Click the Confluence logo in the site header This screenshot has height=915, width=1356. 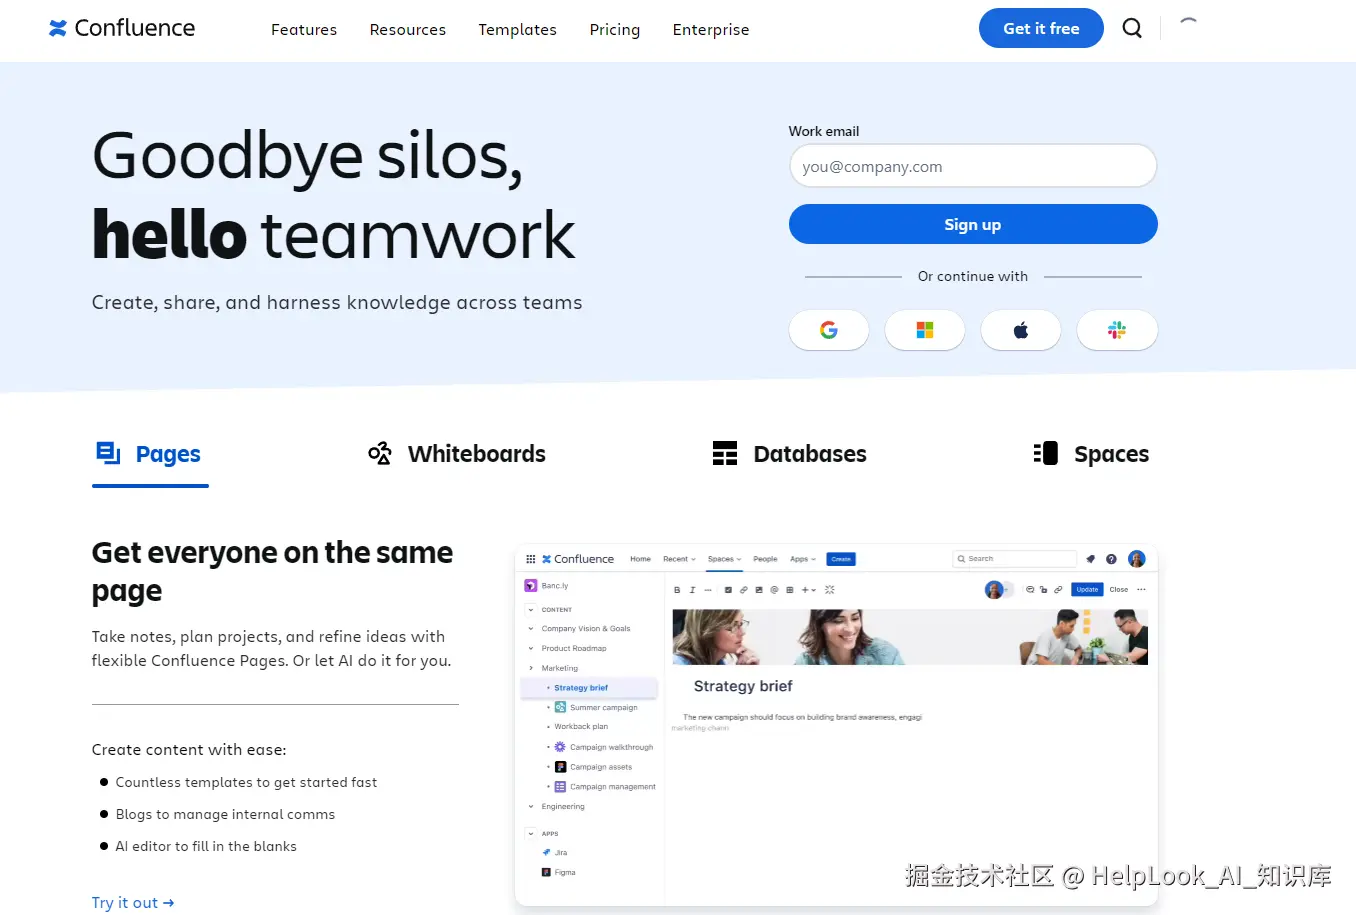click(x=122, y=28)
